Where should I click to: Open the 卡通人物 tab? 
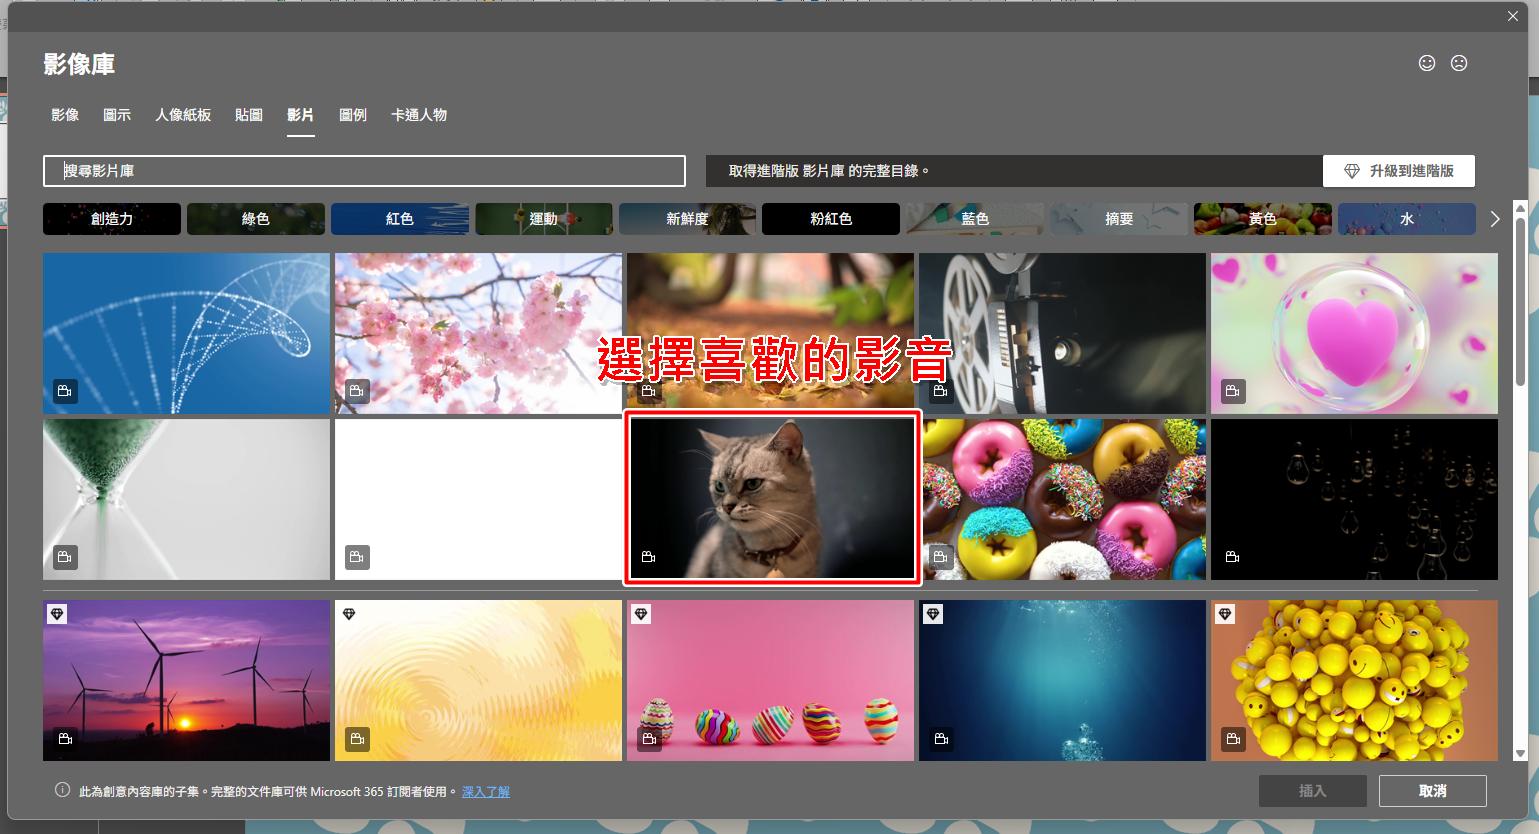tap(419, 115)
